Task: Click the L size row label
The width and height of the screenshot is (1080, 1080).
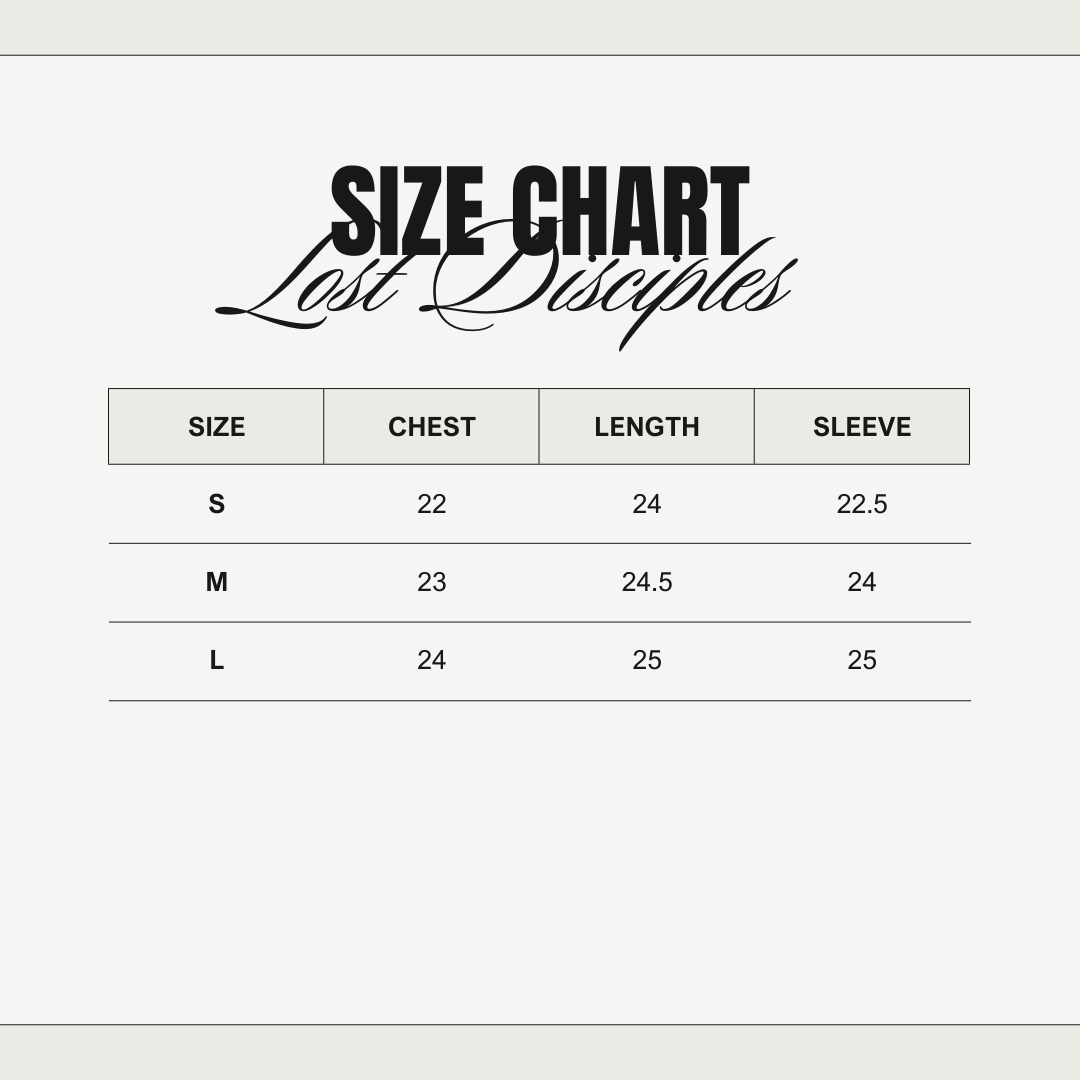Action: pyautogui.click(x=216, y=660)
